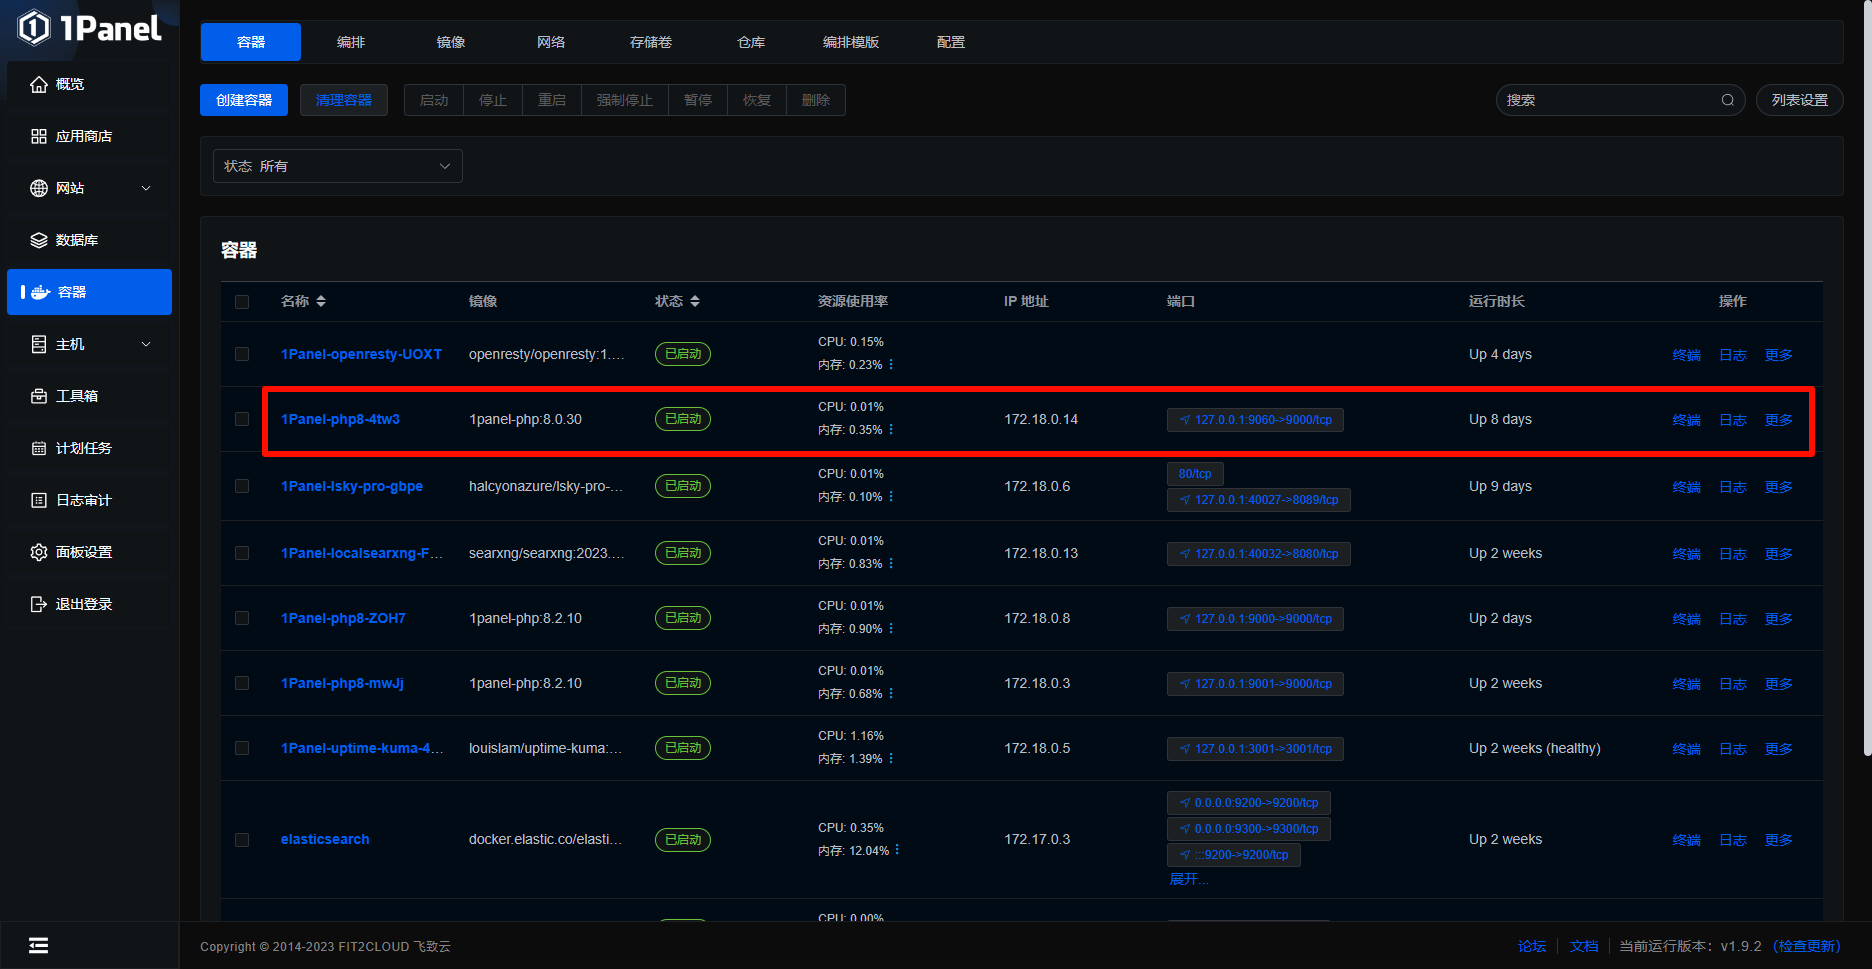
Task: Jump to port 127.0.0.1:40027->8089/tcp
Action: coord(1258,500)
